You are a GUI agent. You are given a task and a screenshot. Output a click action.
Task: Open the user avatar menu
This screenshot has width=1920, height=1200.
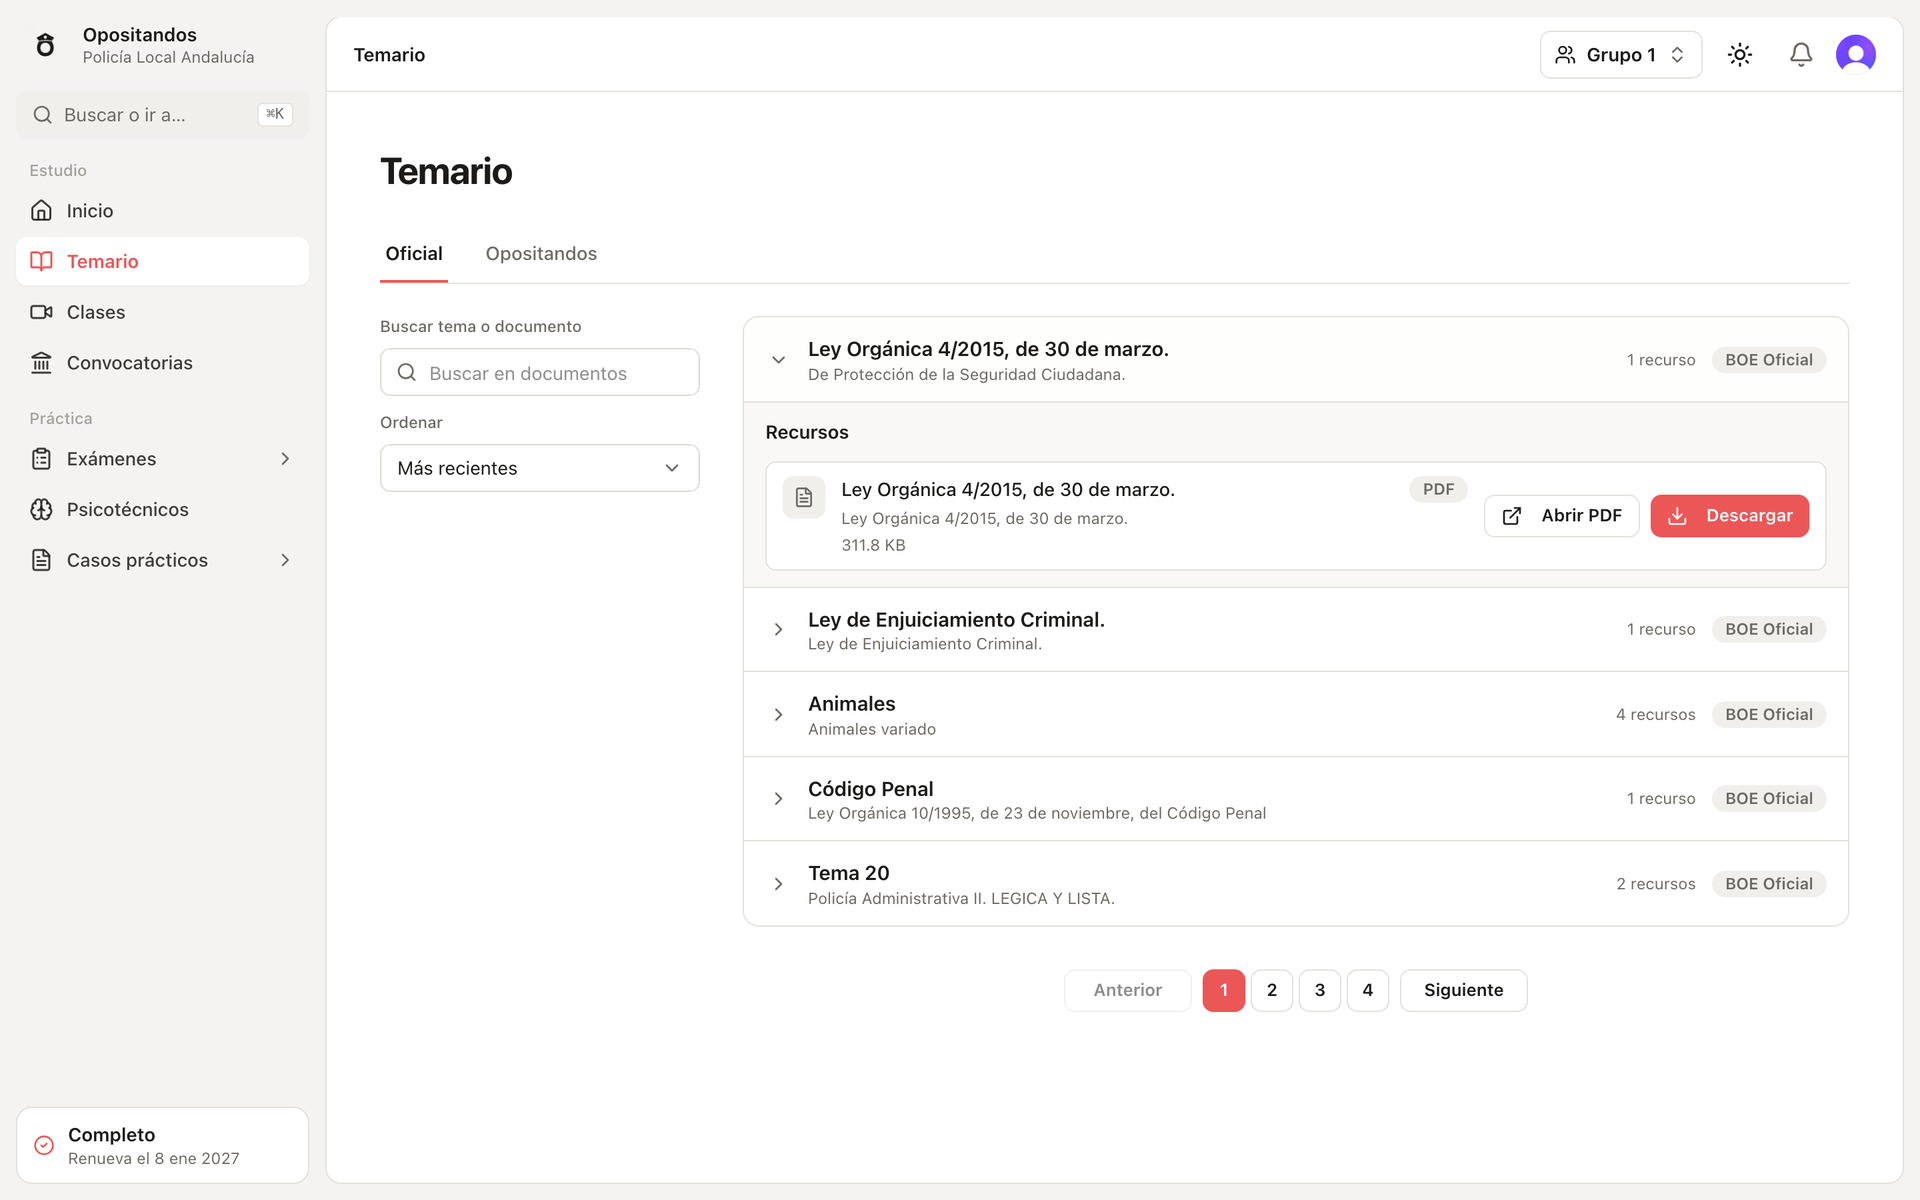click(1856, 55)
